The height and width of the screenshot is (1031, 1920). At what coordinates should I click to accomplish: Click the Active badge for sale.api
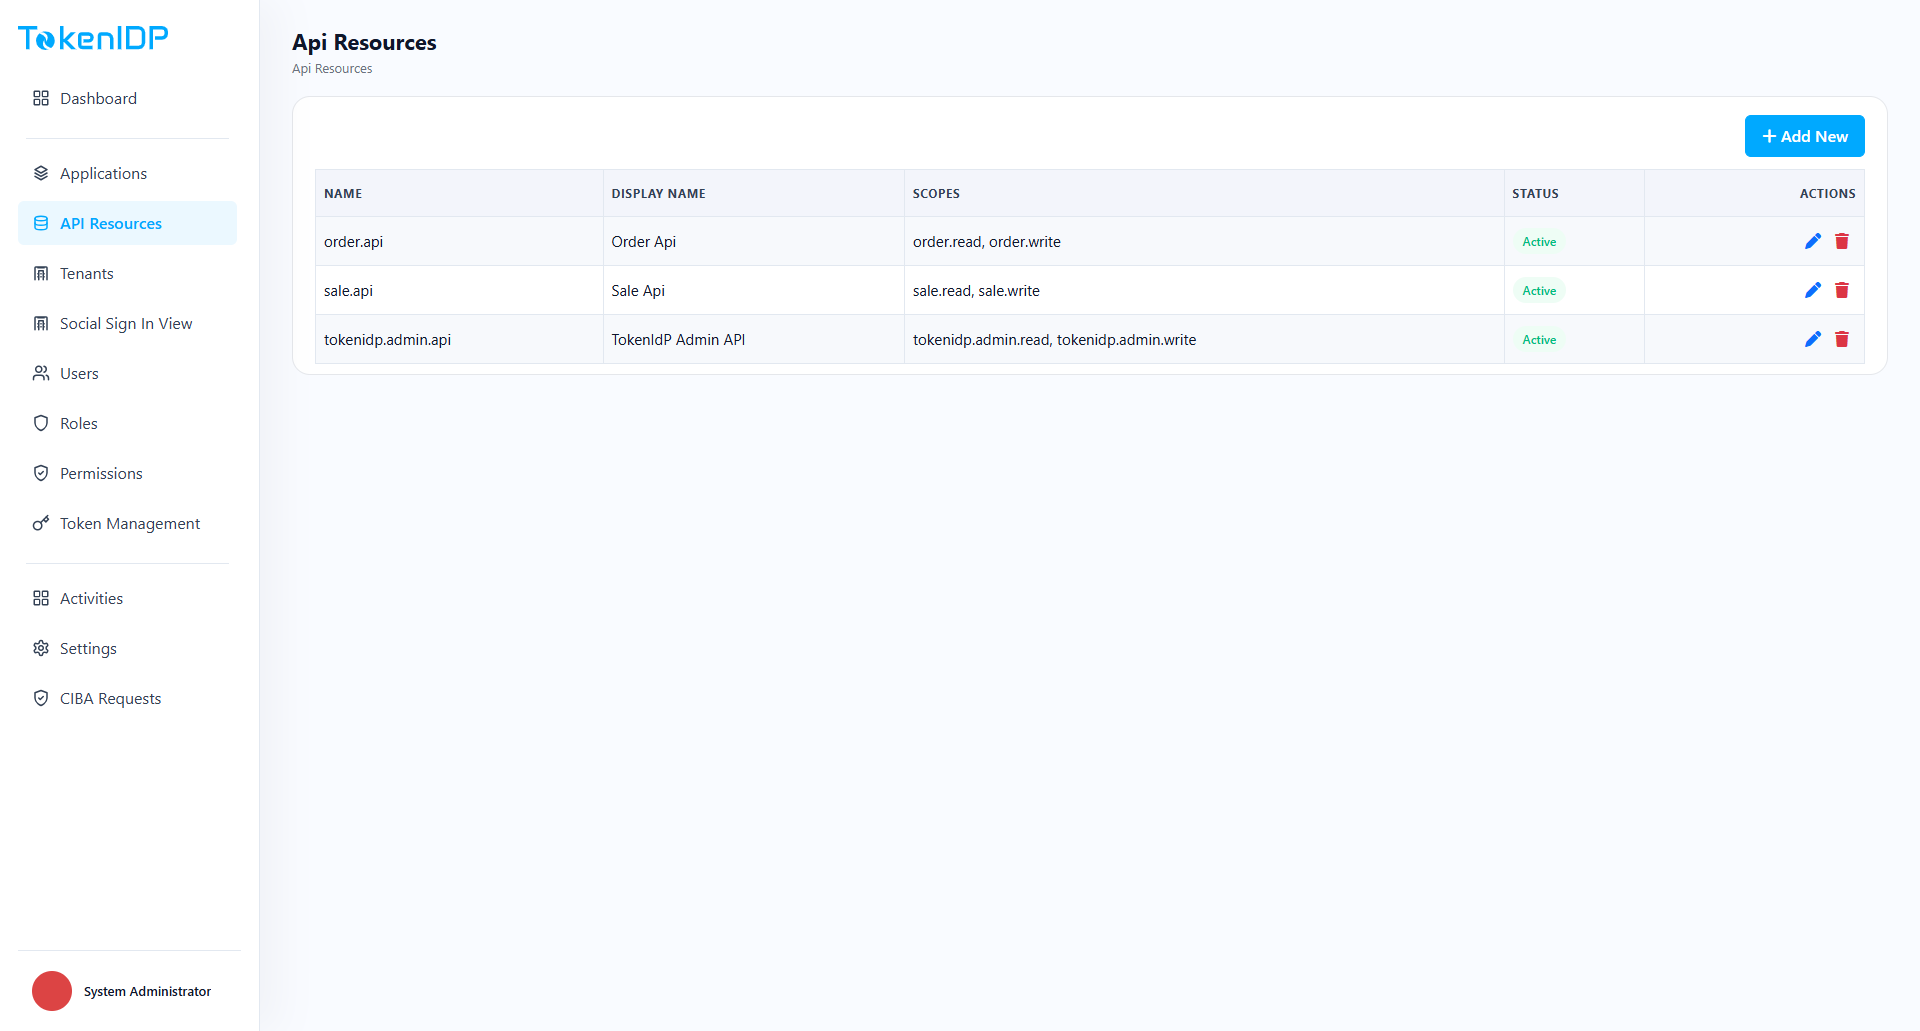point(1539,290)
